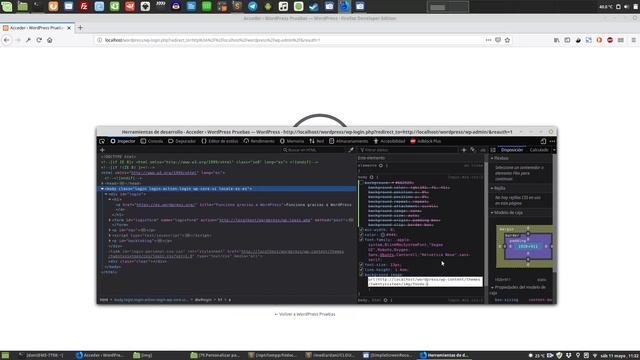Select the body element row in markup

click(x=227, y=189)
